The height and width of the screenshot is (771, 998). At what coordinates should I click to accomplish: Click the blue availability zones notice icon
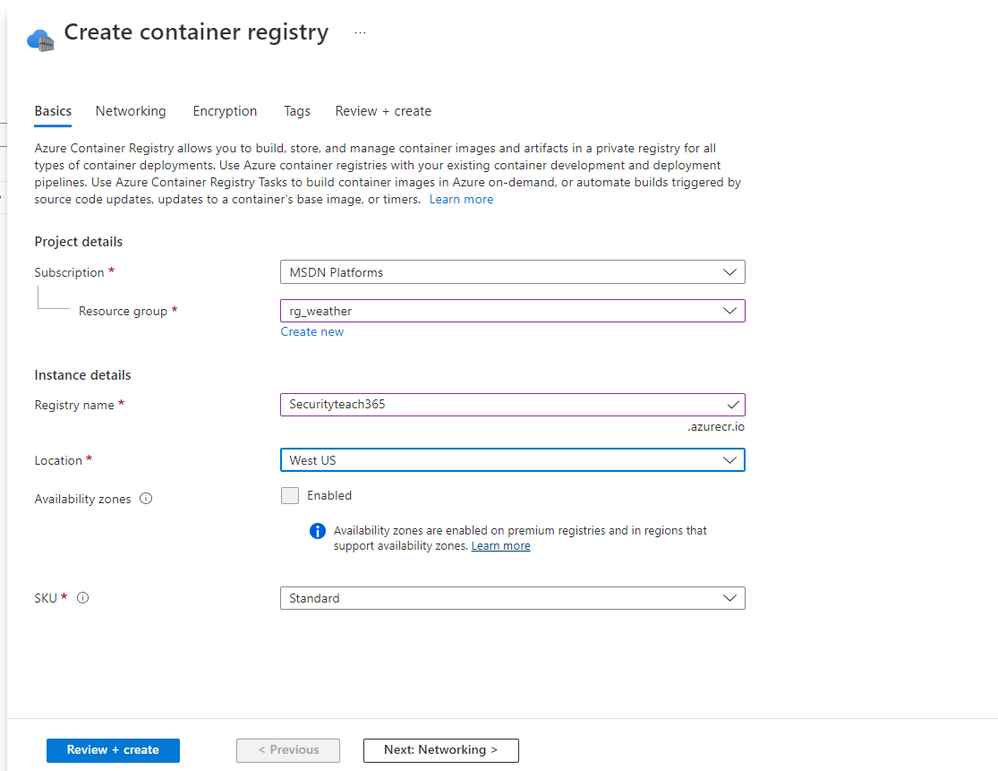pos(317,531)
